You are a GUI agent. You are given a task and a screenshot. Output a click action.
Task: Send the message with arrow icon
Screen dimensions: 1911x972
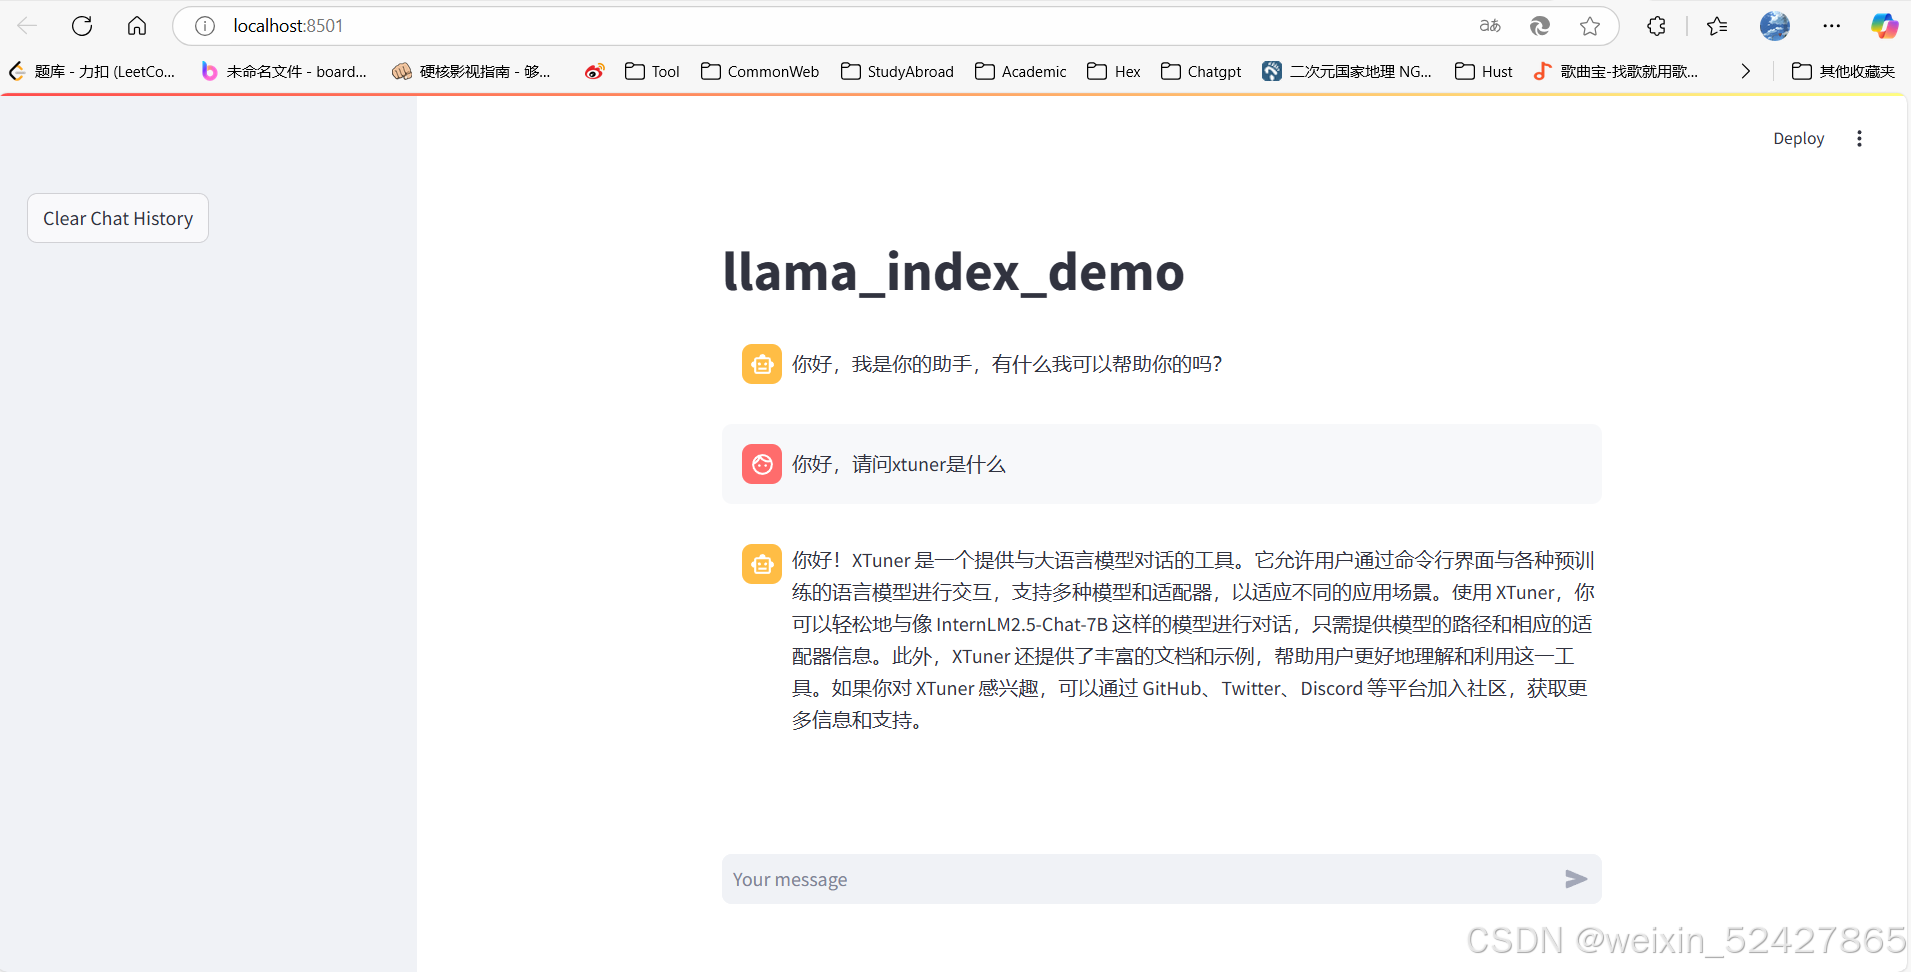[1576, 879]
